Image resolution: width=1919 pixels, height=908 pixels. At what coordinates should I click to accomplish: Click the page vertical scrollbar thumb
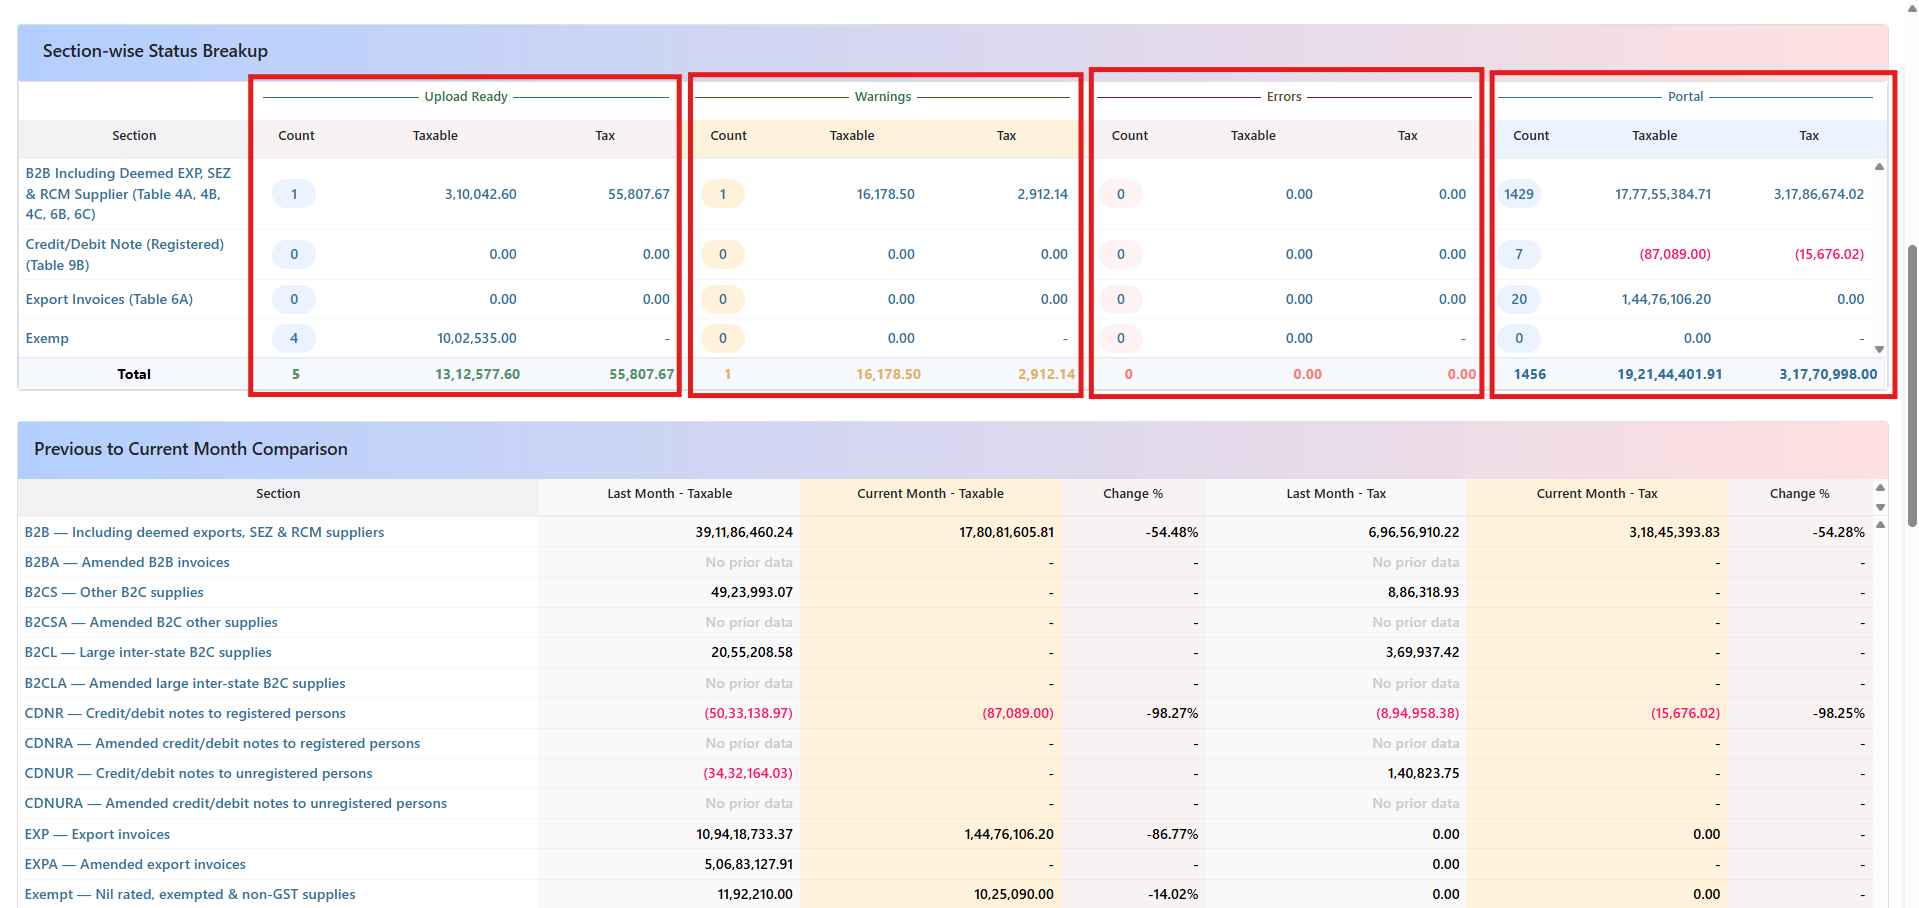point(1912,385)
